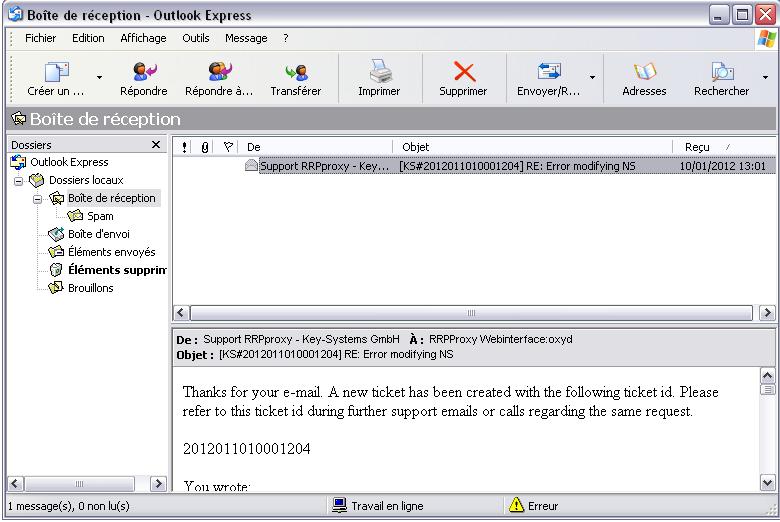780x522 pixels.
Task: Sort by priority exclamation column header
Action: 184,147
